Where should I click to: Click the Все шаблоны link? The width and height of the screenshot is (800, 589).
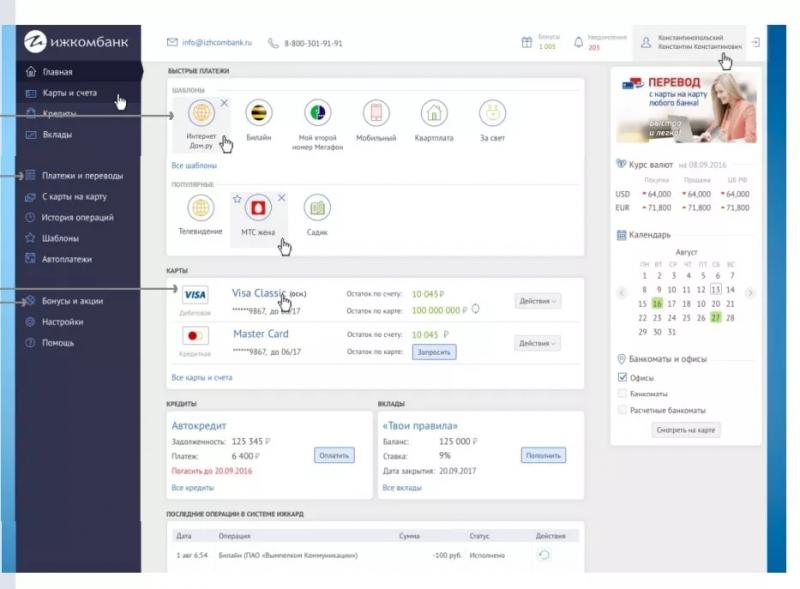click(194, 165)
